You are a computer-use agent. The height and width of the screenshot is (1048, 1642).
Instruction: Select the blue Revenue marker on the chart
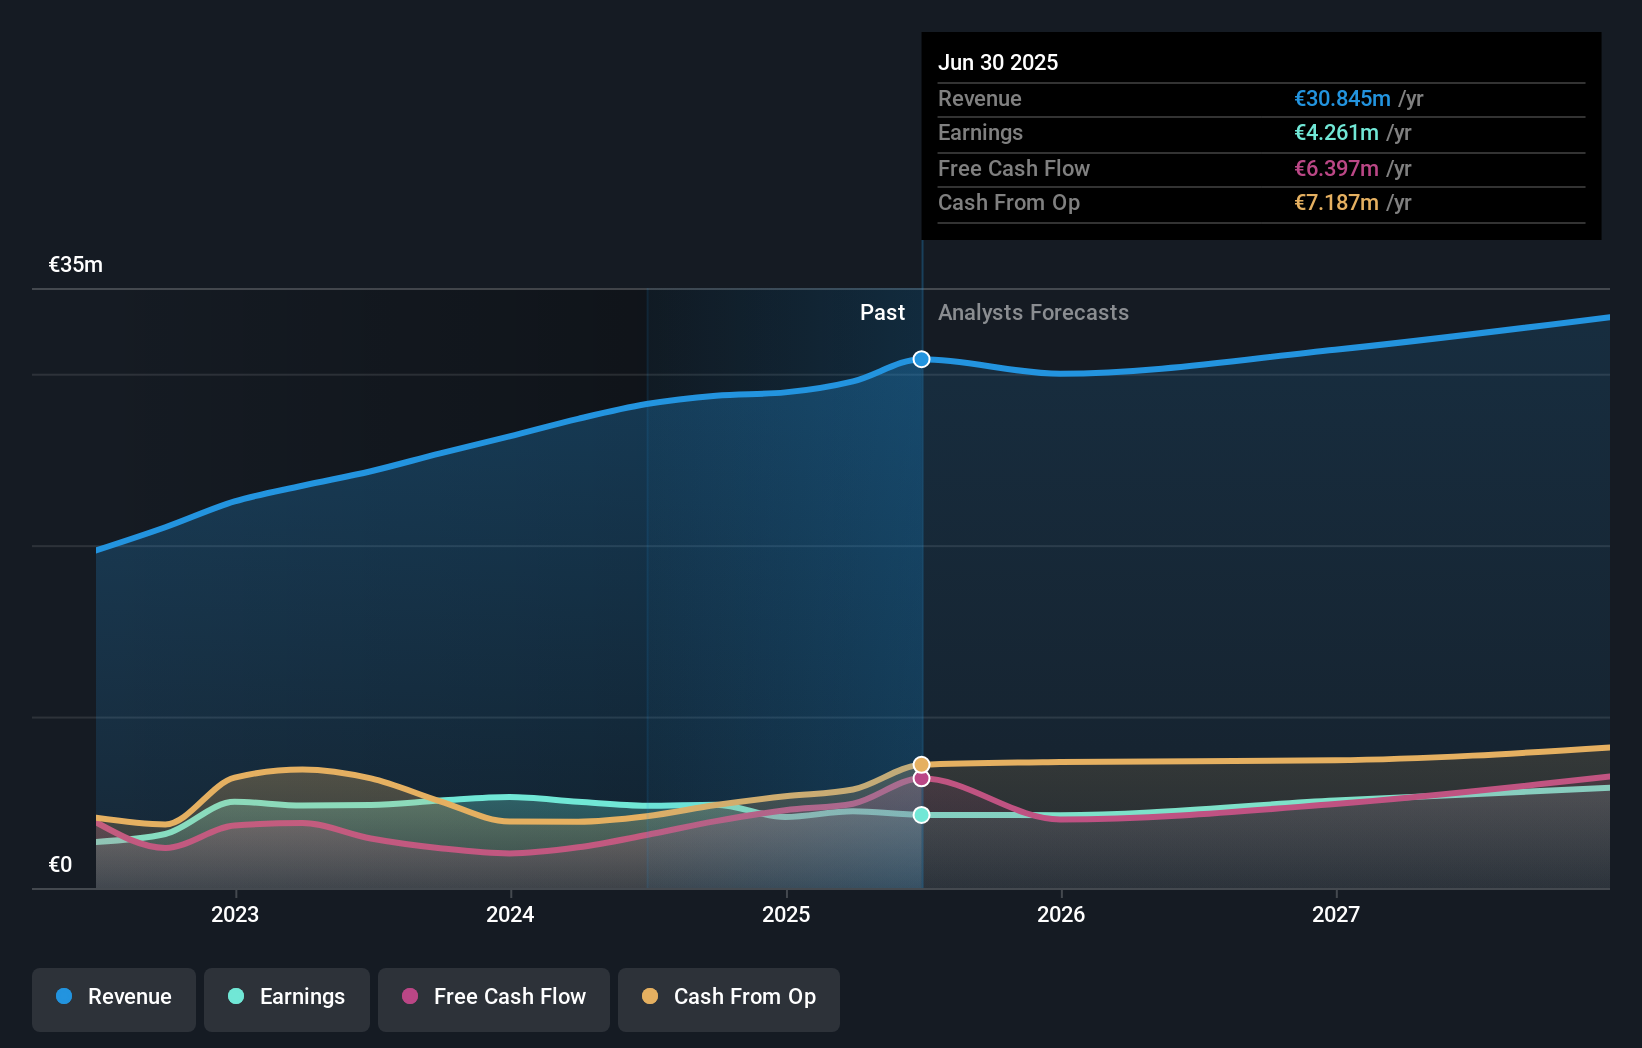[921, 359]
